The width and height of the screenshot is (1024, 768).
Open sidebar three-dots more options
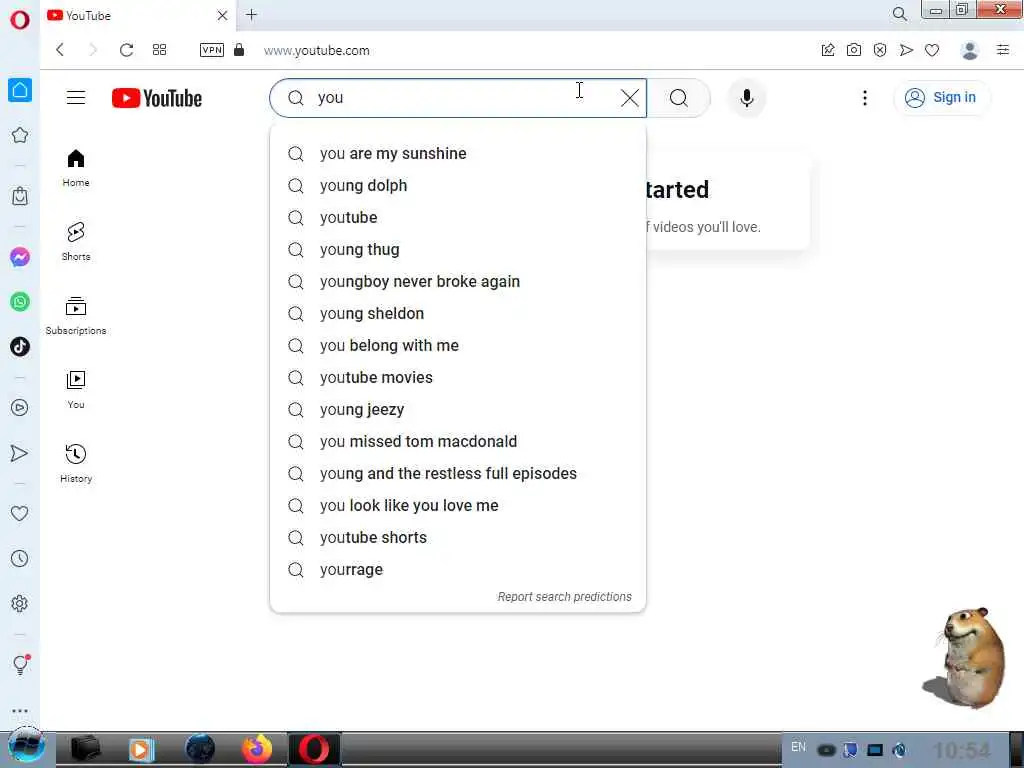coord(20,711)
